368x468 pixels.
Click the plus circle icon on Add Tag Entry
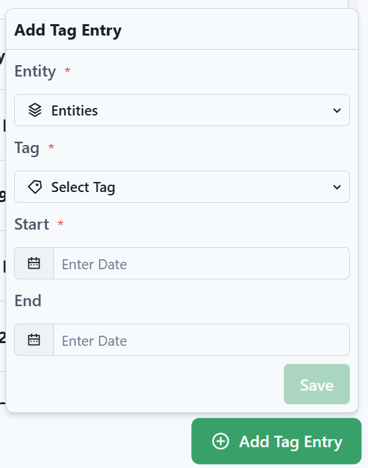[x=220, y=441]
